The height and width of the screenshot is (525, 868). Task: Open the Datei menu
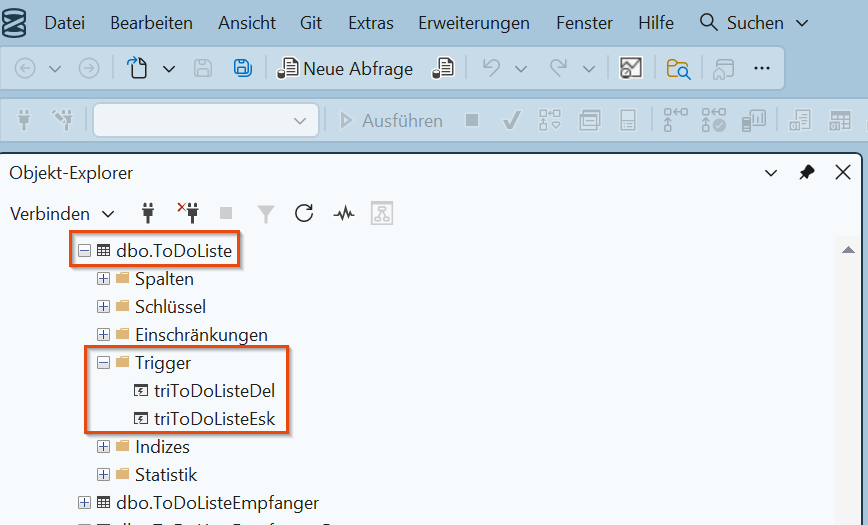[x=65, y=23]
